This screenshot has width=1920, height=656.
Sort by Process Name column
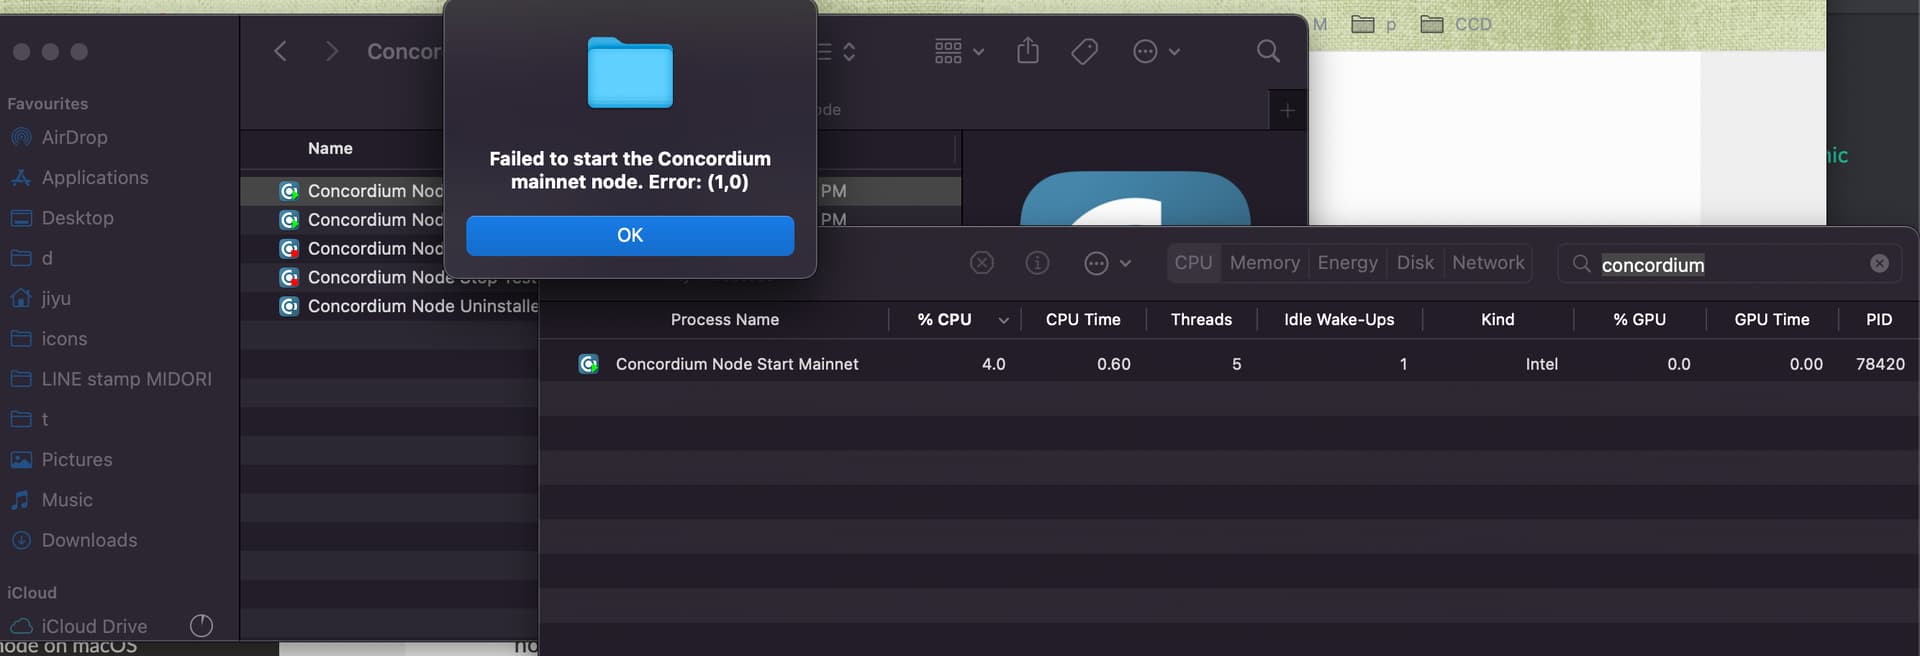724,320
